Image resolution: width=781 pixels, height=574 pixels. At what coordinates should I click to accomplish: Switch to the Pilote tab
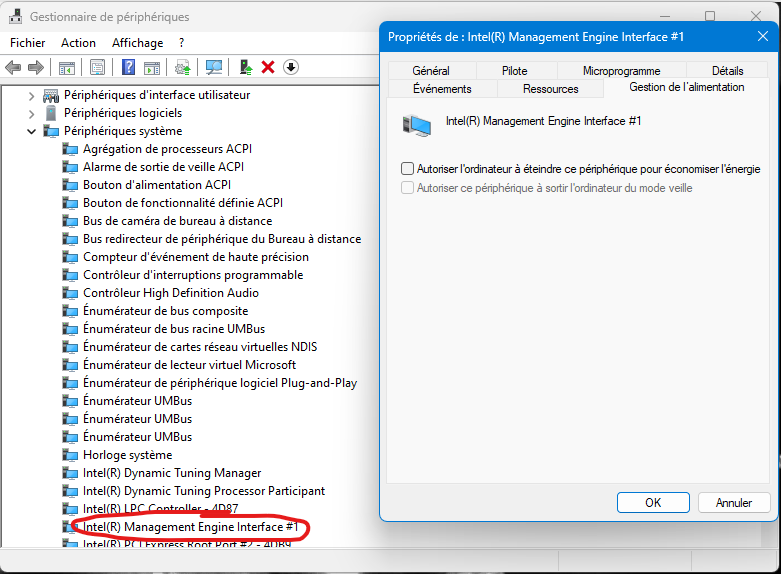pos(515,71)
